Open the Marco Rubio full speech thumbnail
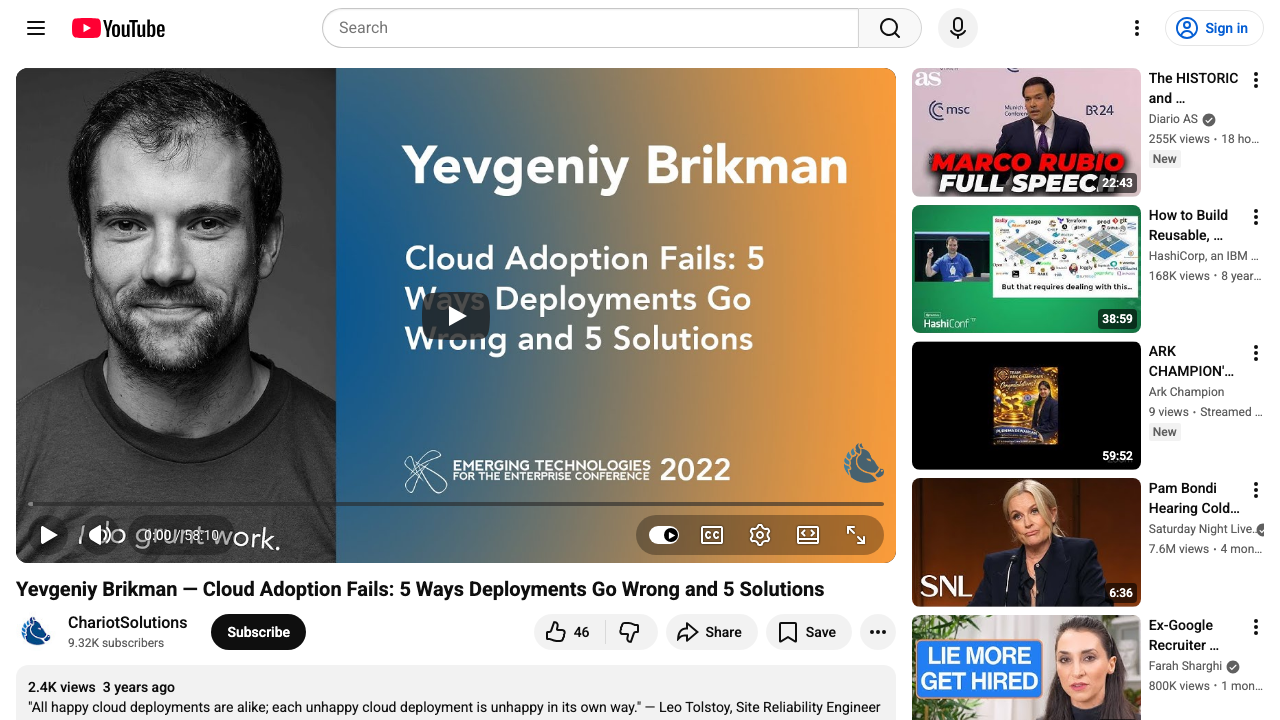The height and width of the screenshot is (720, 1280). 1026,132
